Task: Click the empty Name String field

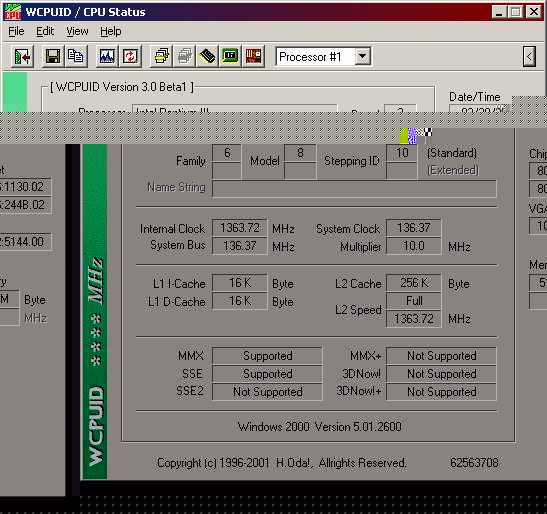Action: [x=354, y=189]
